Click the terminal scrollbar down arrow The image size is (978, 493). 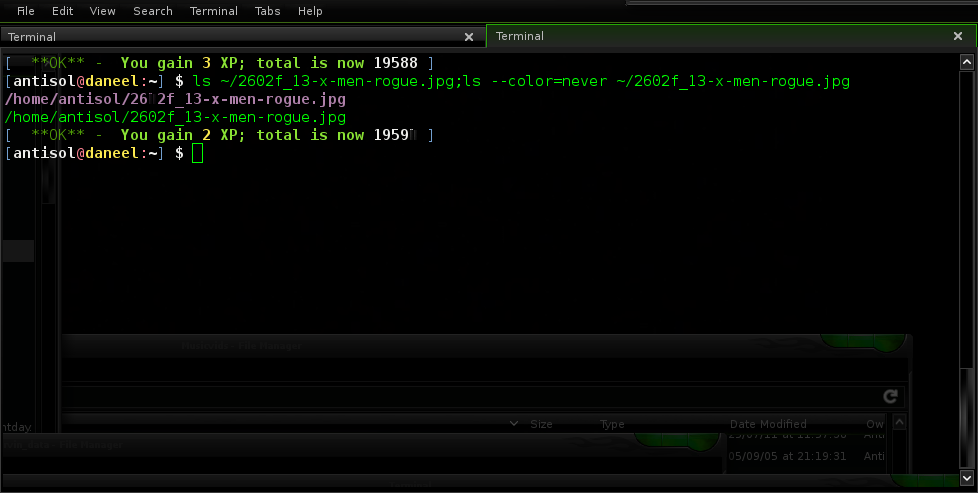click(968, 480)
